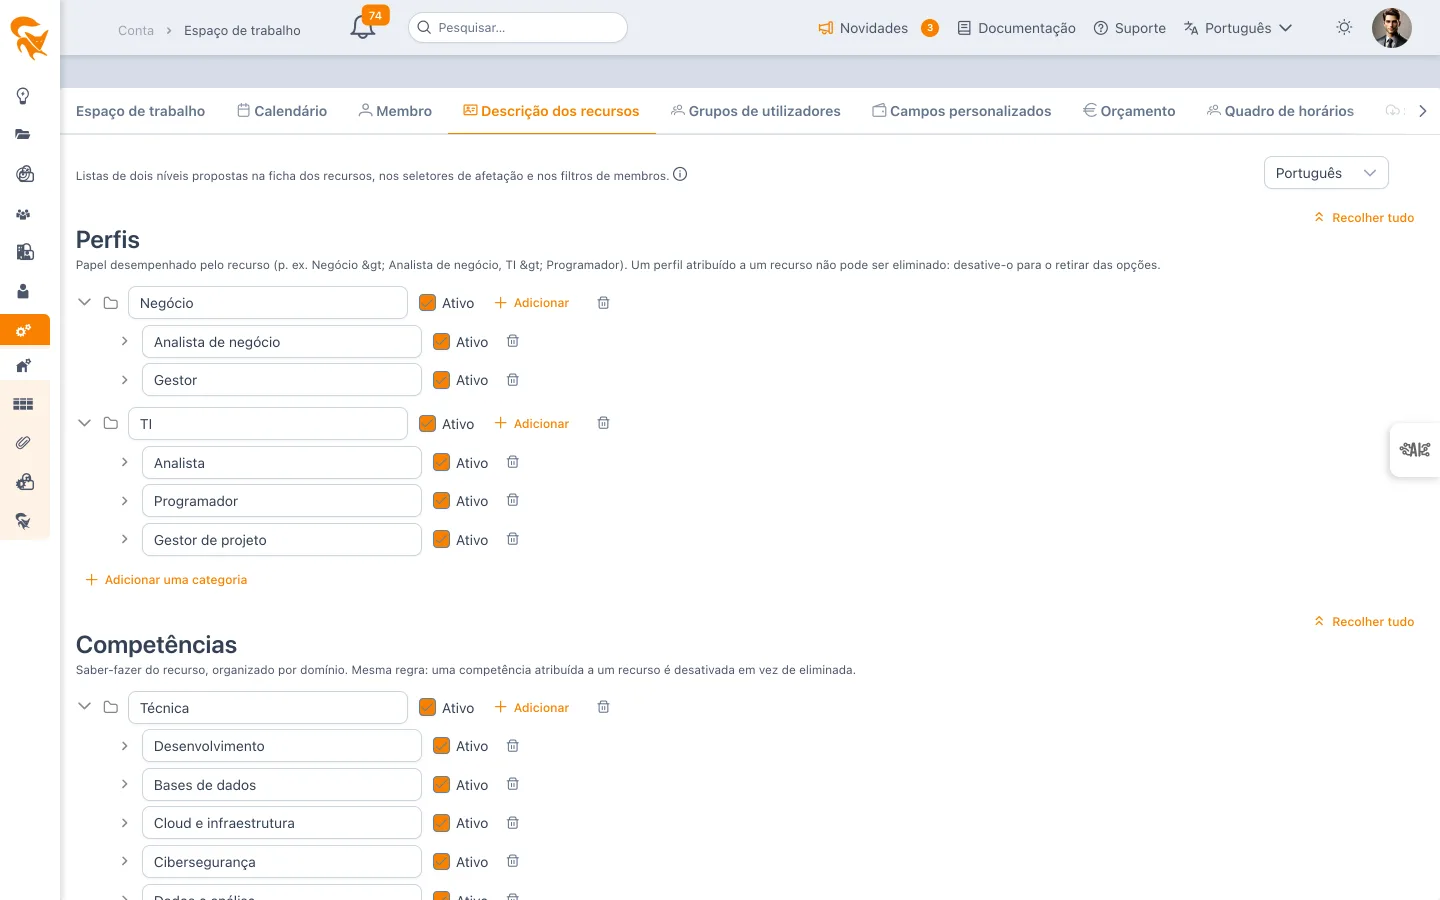Click the fox logo at top left
The height and width of the screenshot is (900, 1440).
coord(29,38)
